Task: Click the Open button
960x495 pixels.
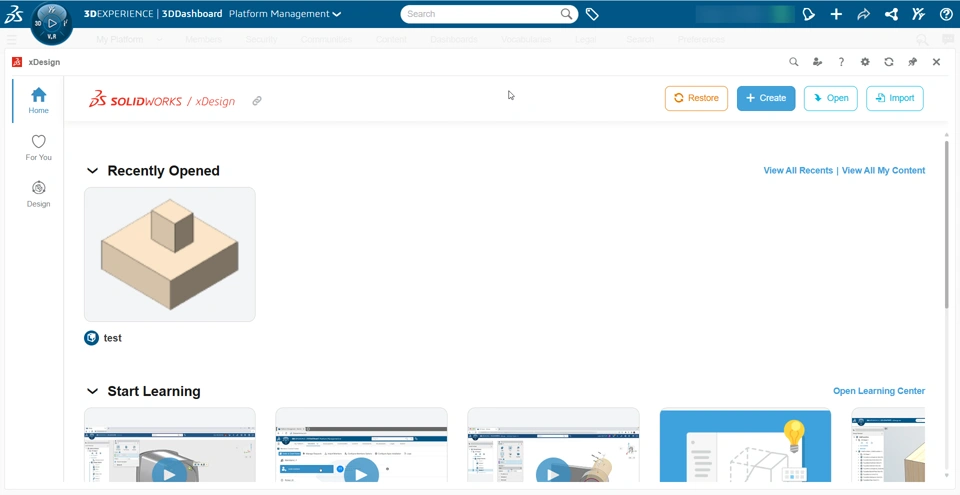Action: click(830, 98)
